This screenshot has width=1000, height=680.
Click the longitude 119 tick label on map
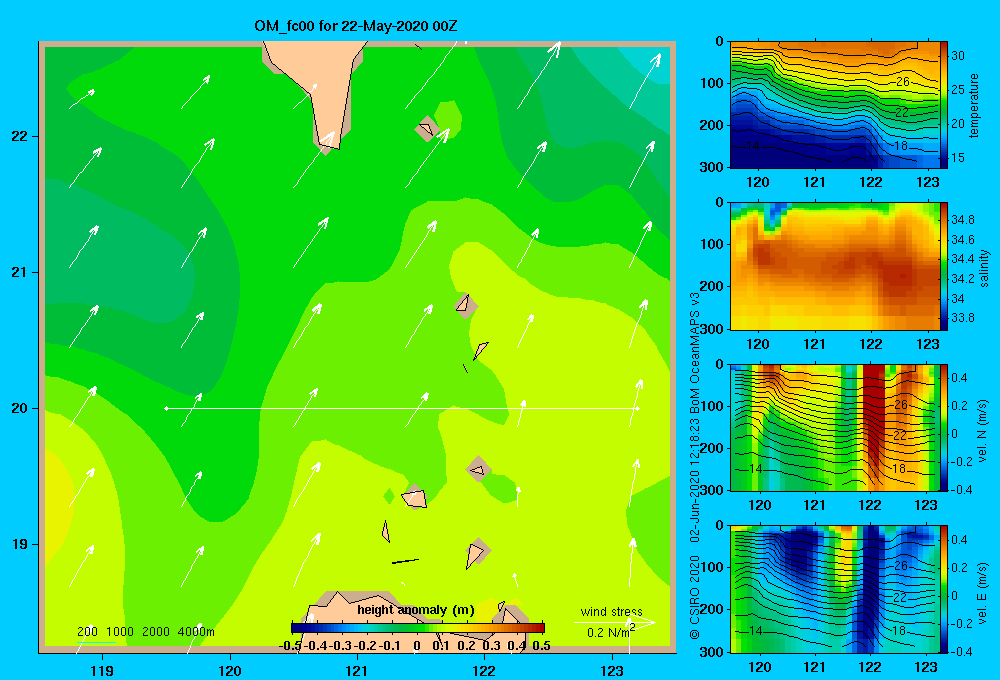(x=102, y=670)
